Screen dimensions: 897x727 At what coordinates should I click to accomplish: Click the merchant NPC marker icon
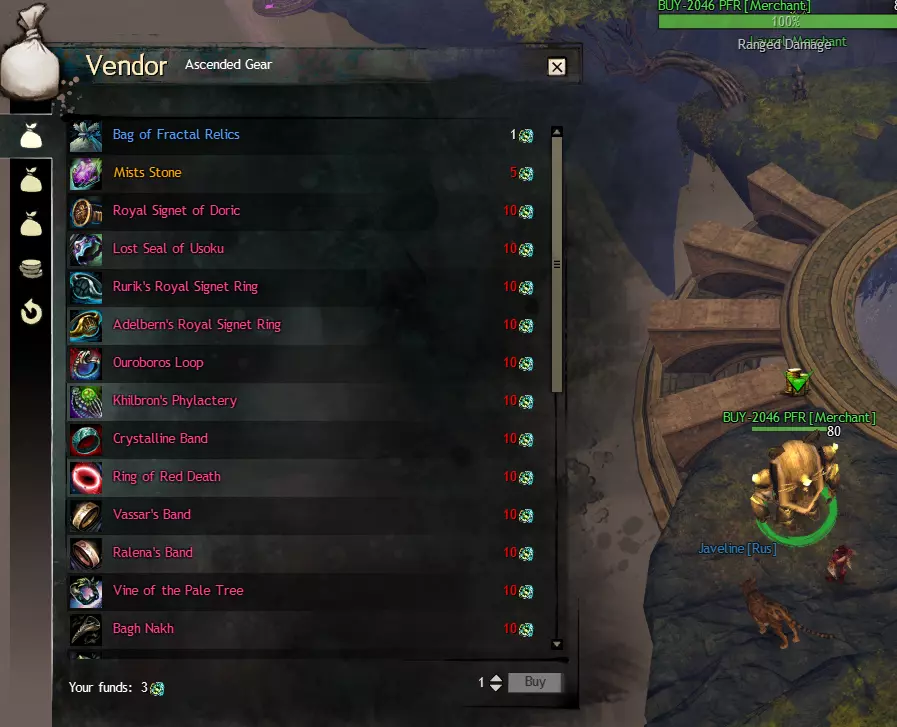point(797,382)
